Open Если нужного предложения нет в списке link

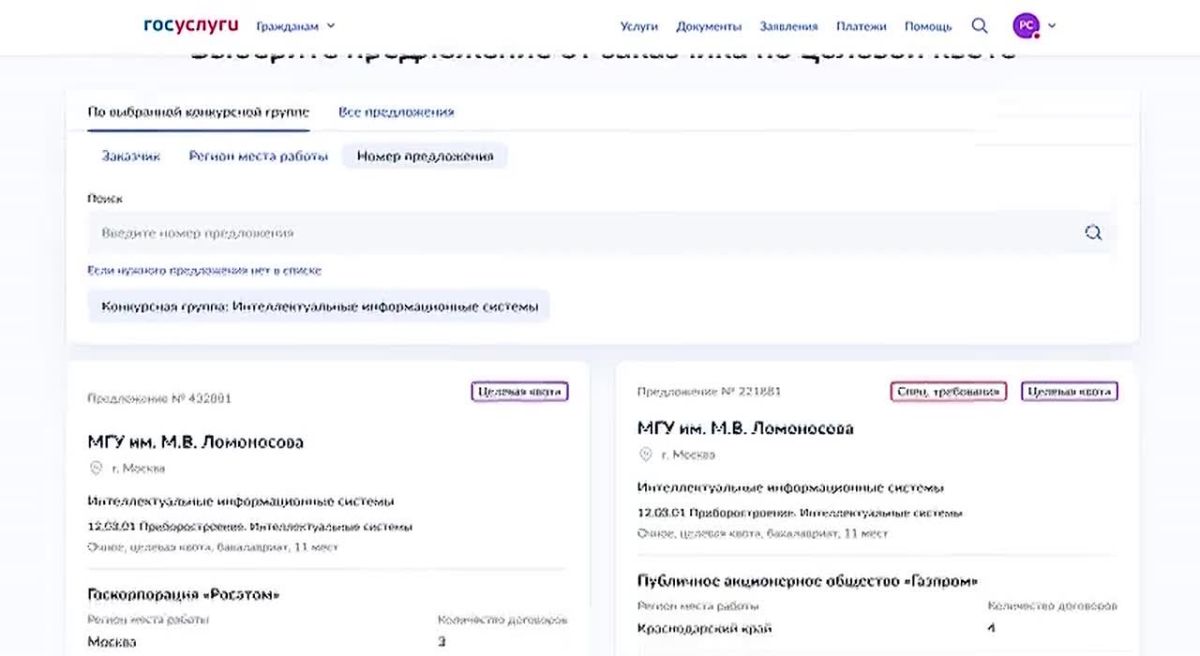pyautogui.click(x=204, y=271)
